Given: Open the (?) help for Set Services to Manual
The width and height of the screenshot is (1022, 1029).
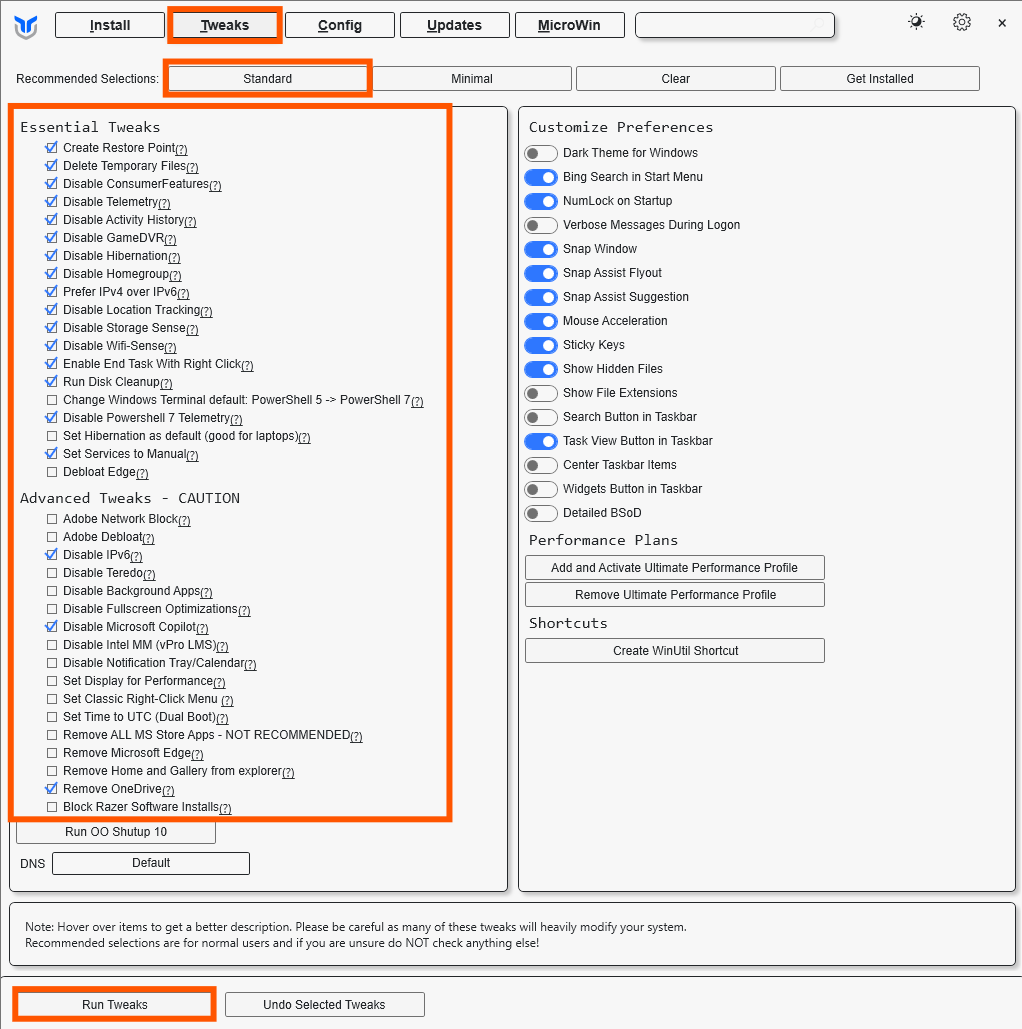Looking at the screenshot, I should point(192,455).
